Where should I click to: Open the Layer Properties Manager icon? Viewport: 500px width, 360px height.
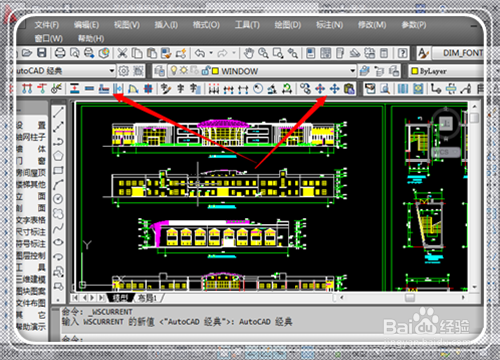click(160, 71)
